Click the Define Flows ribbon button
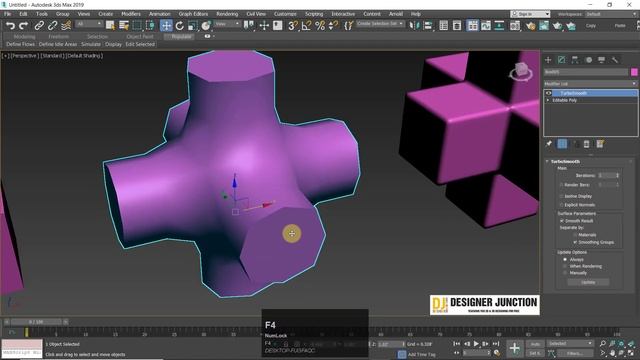The height and width of the screenshot is (360, 640). click(20, 44)
